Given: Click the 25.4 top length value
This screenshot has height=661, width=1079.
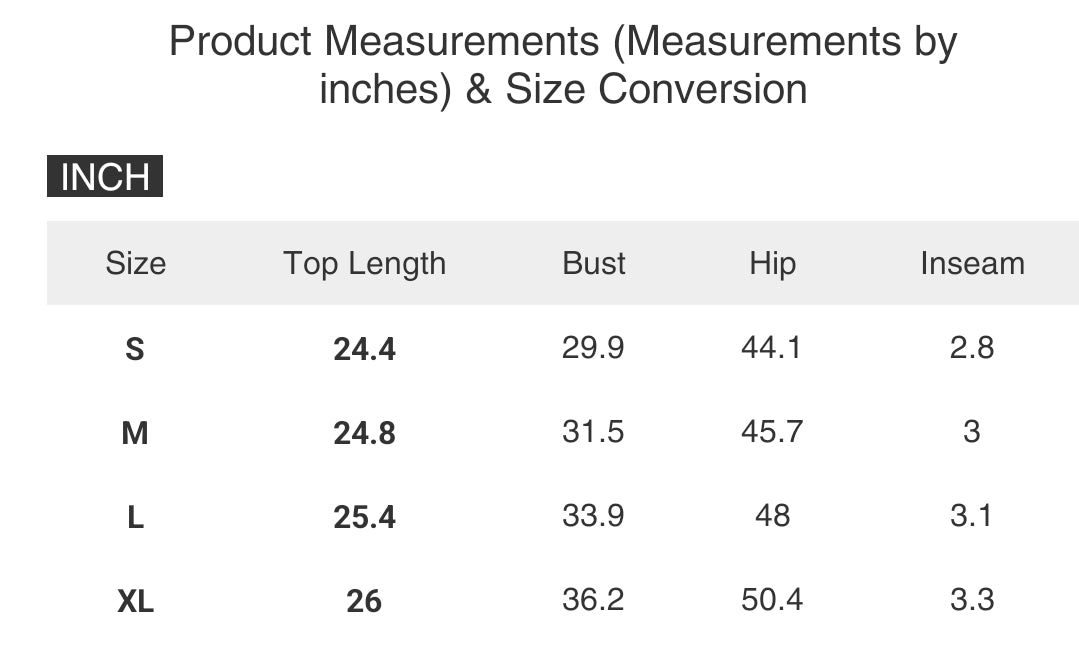Looking at the screenshot, I should point(364,517).
